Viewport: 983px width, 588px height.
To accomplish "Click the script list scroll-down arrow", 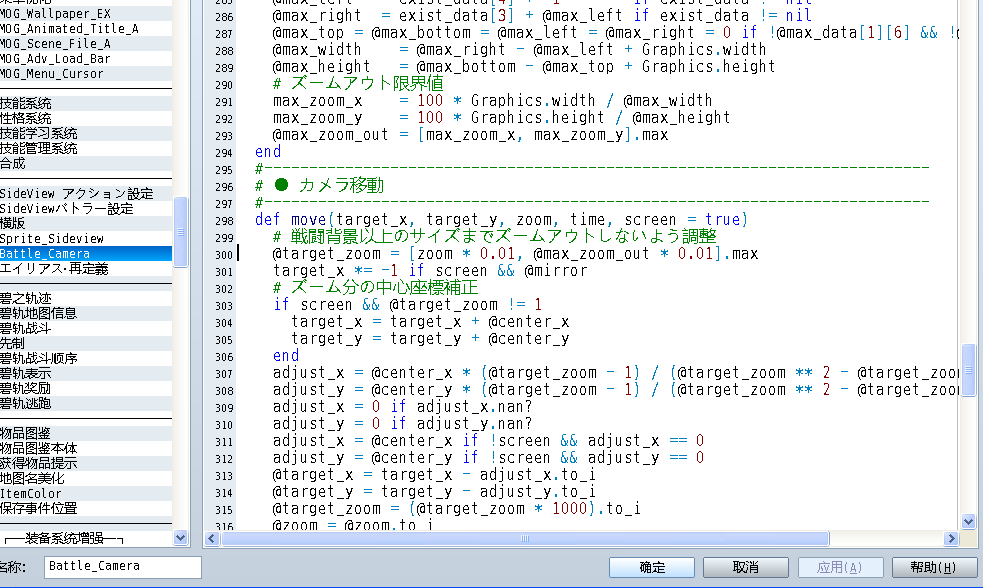I will point(181,538).
